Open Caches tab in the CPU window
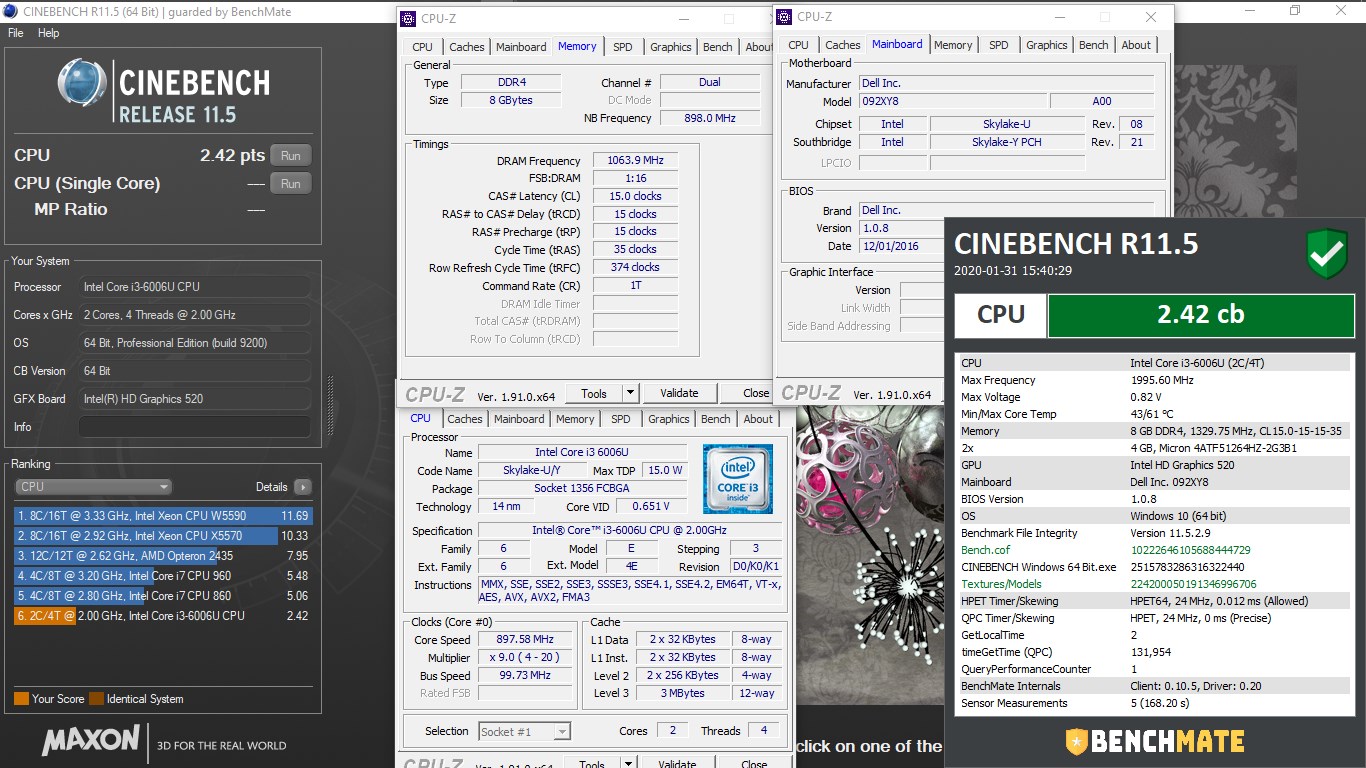 (x=465, y=419)
